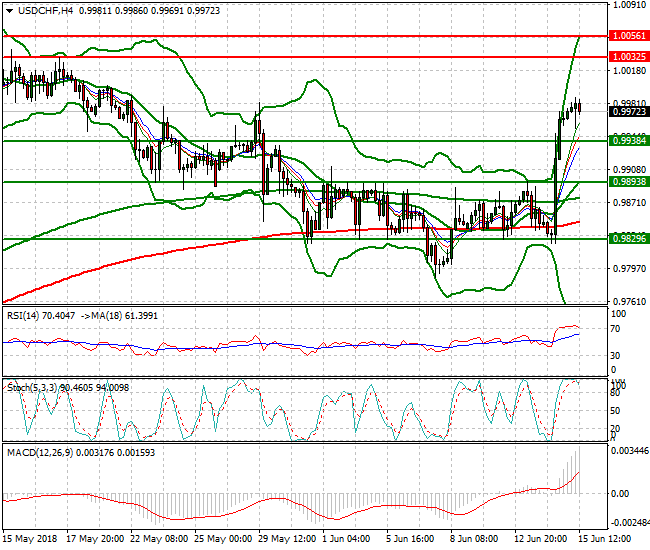Click the 0.97610 price scale value
This screenshot has width=650, height=550.
[629, 301]
